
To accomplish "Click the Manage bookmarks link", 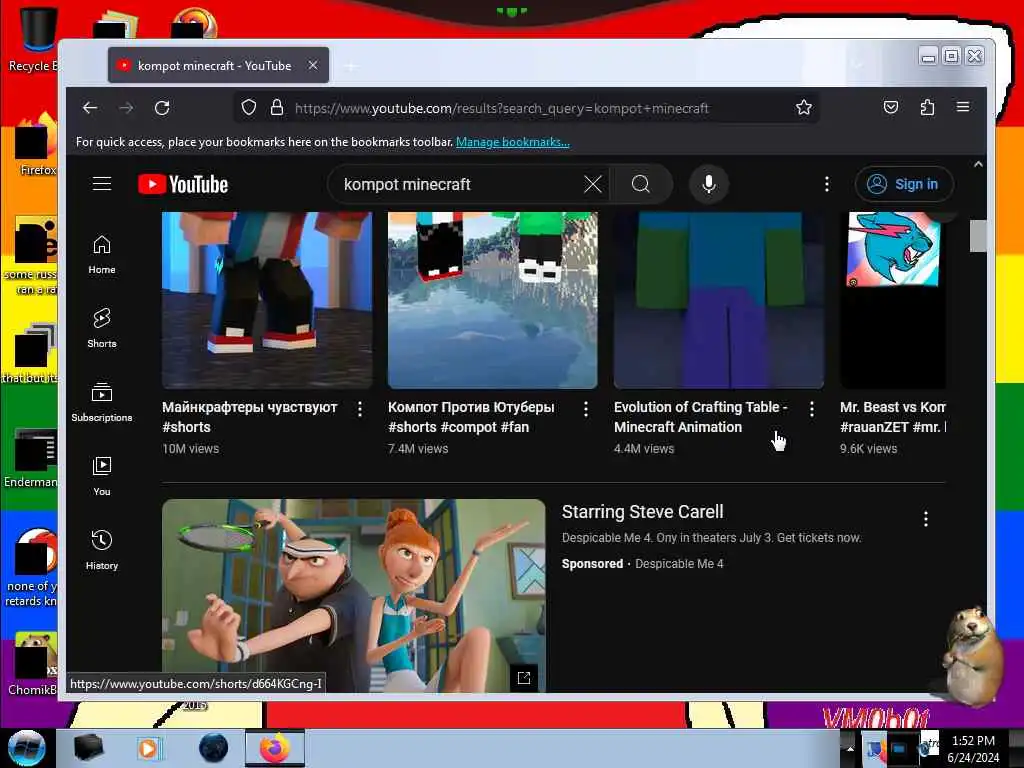I will click(x=513, y=142).
